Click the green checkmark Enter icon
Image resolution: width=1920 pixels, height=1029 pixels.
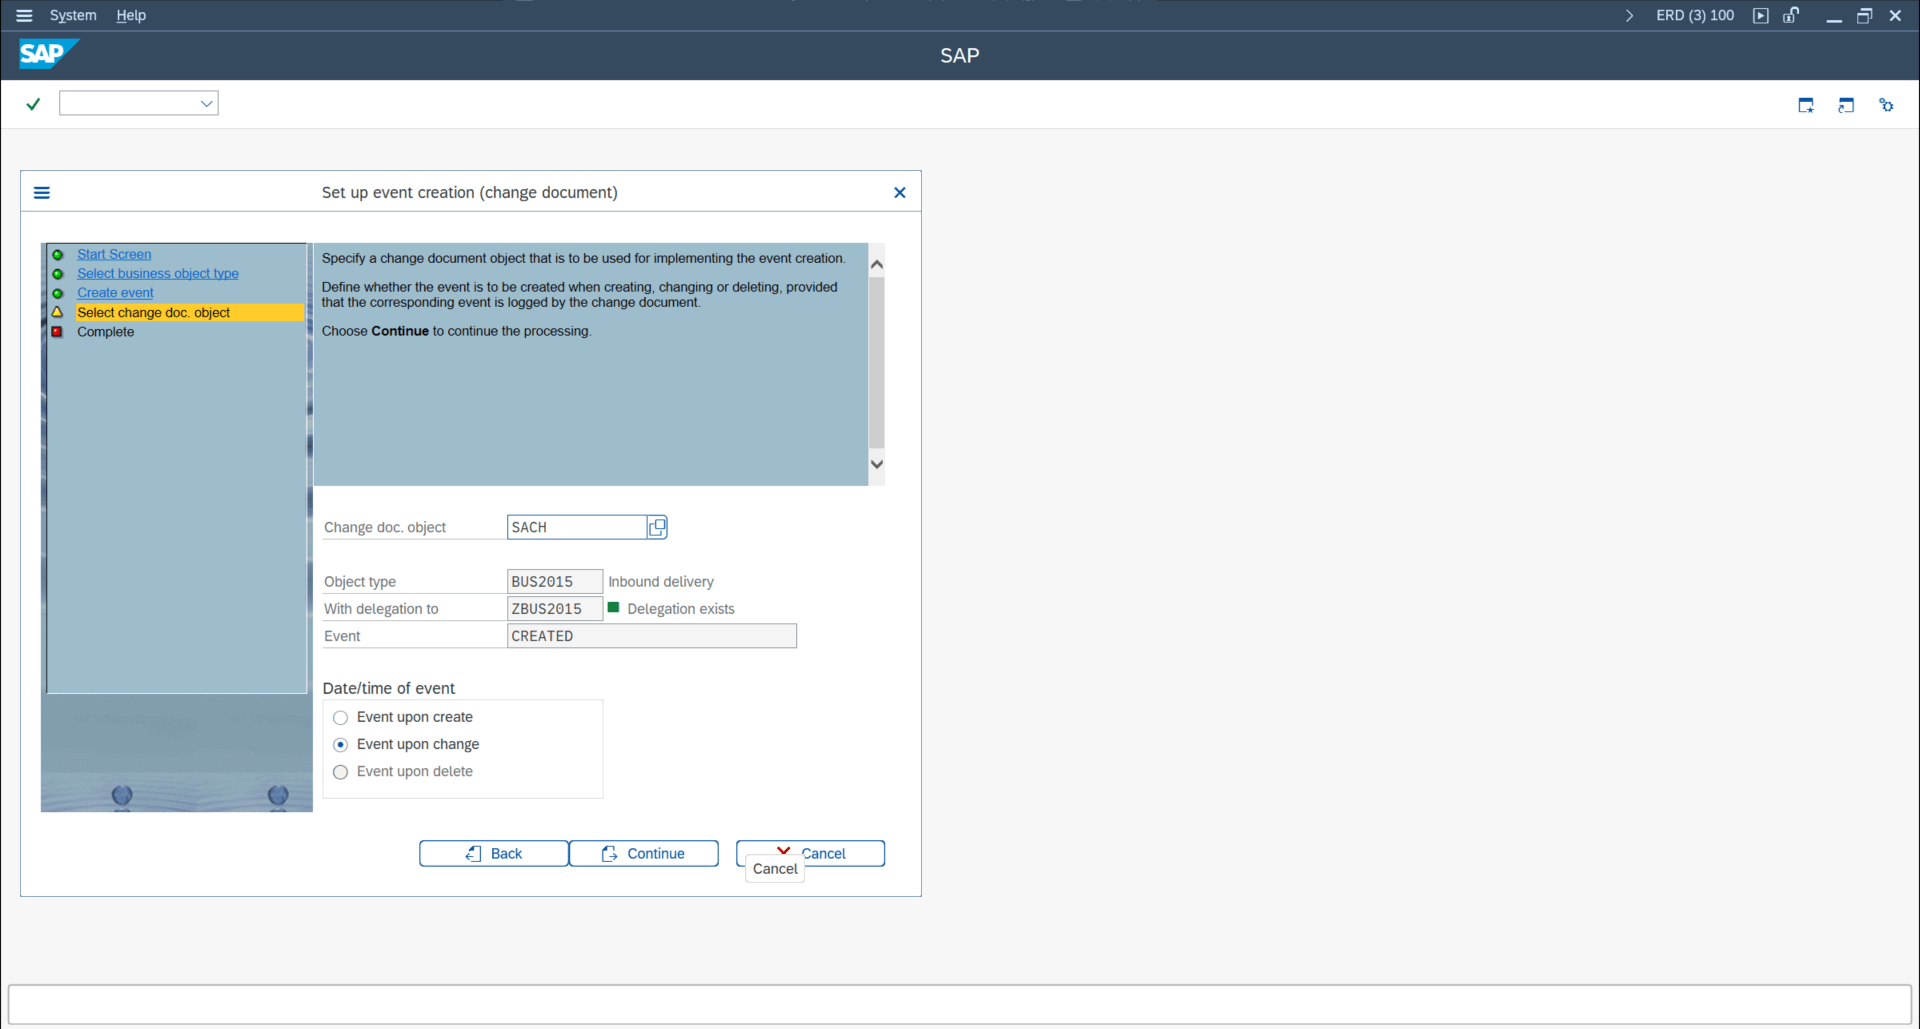click(x=33, y=104)
